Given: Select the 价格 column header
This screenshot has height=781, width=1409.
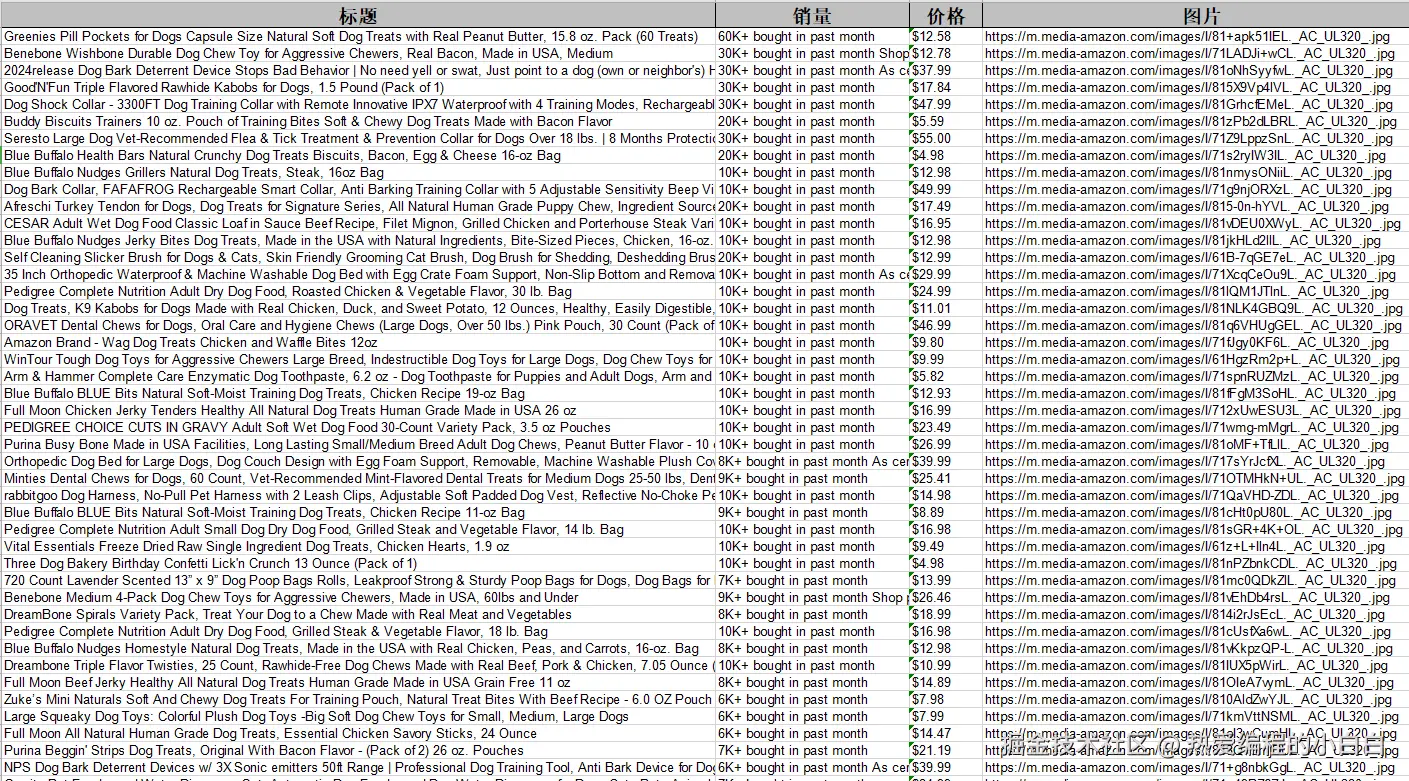Looking at the screenshot, I should point(946,15).
